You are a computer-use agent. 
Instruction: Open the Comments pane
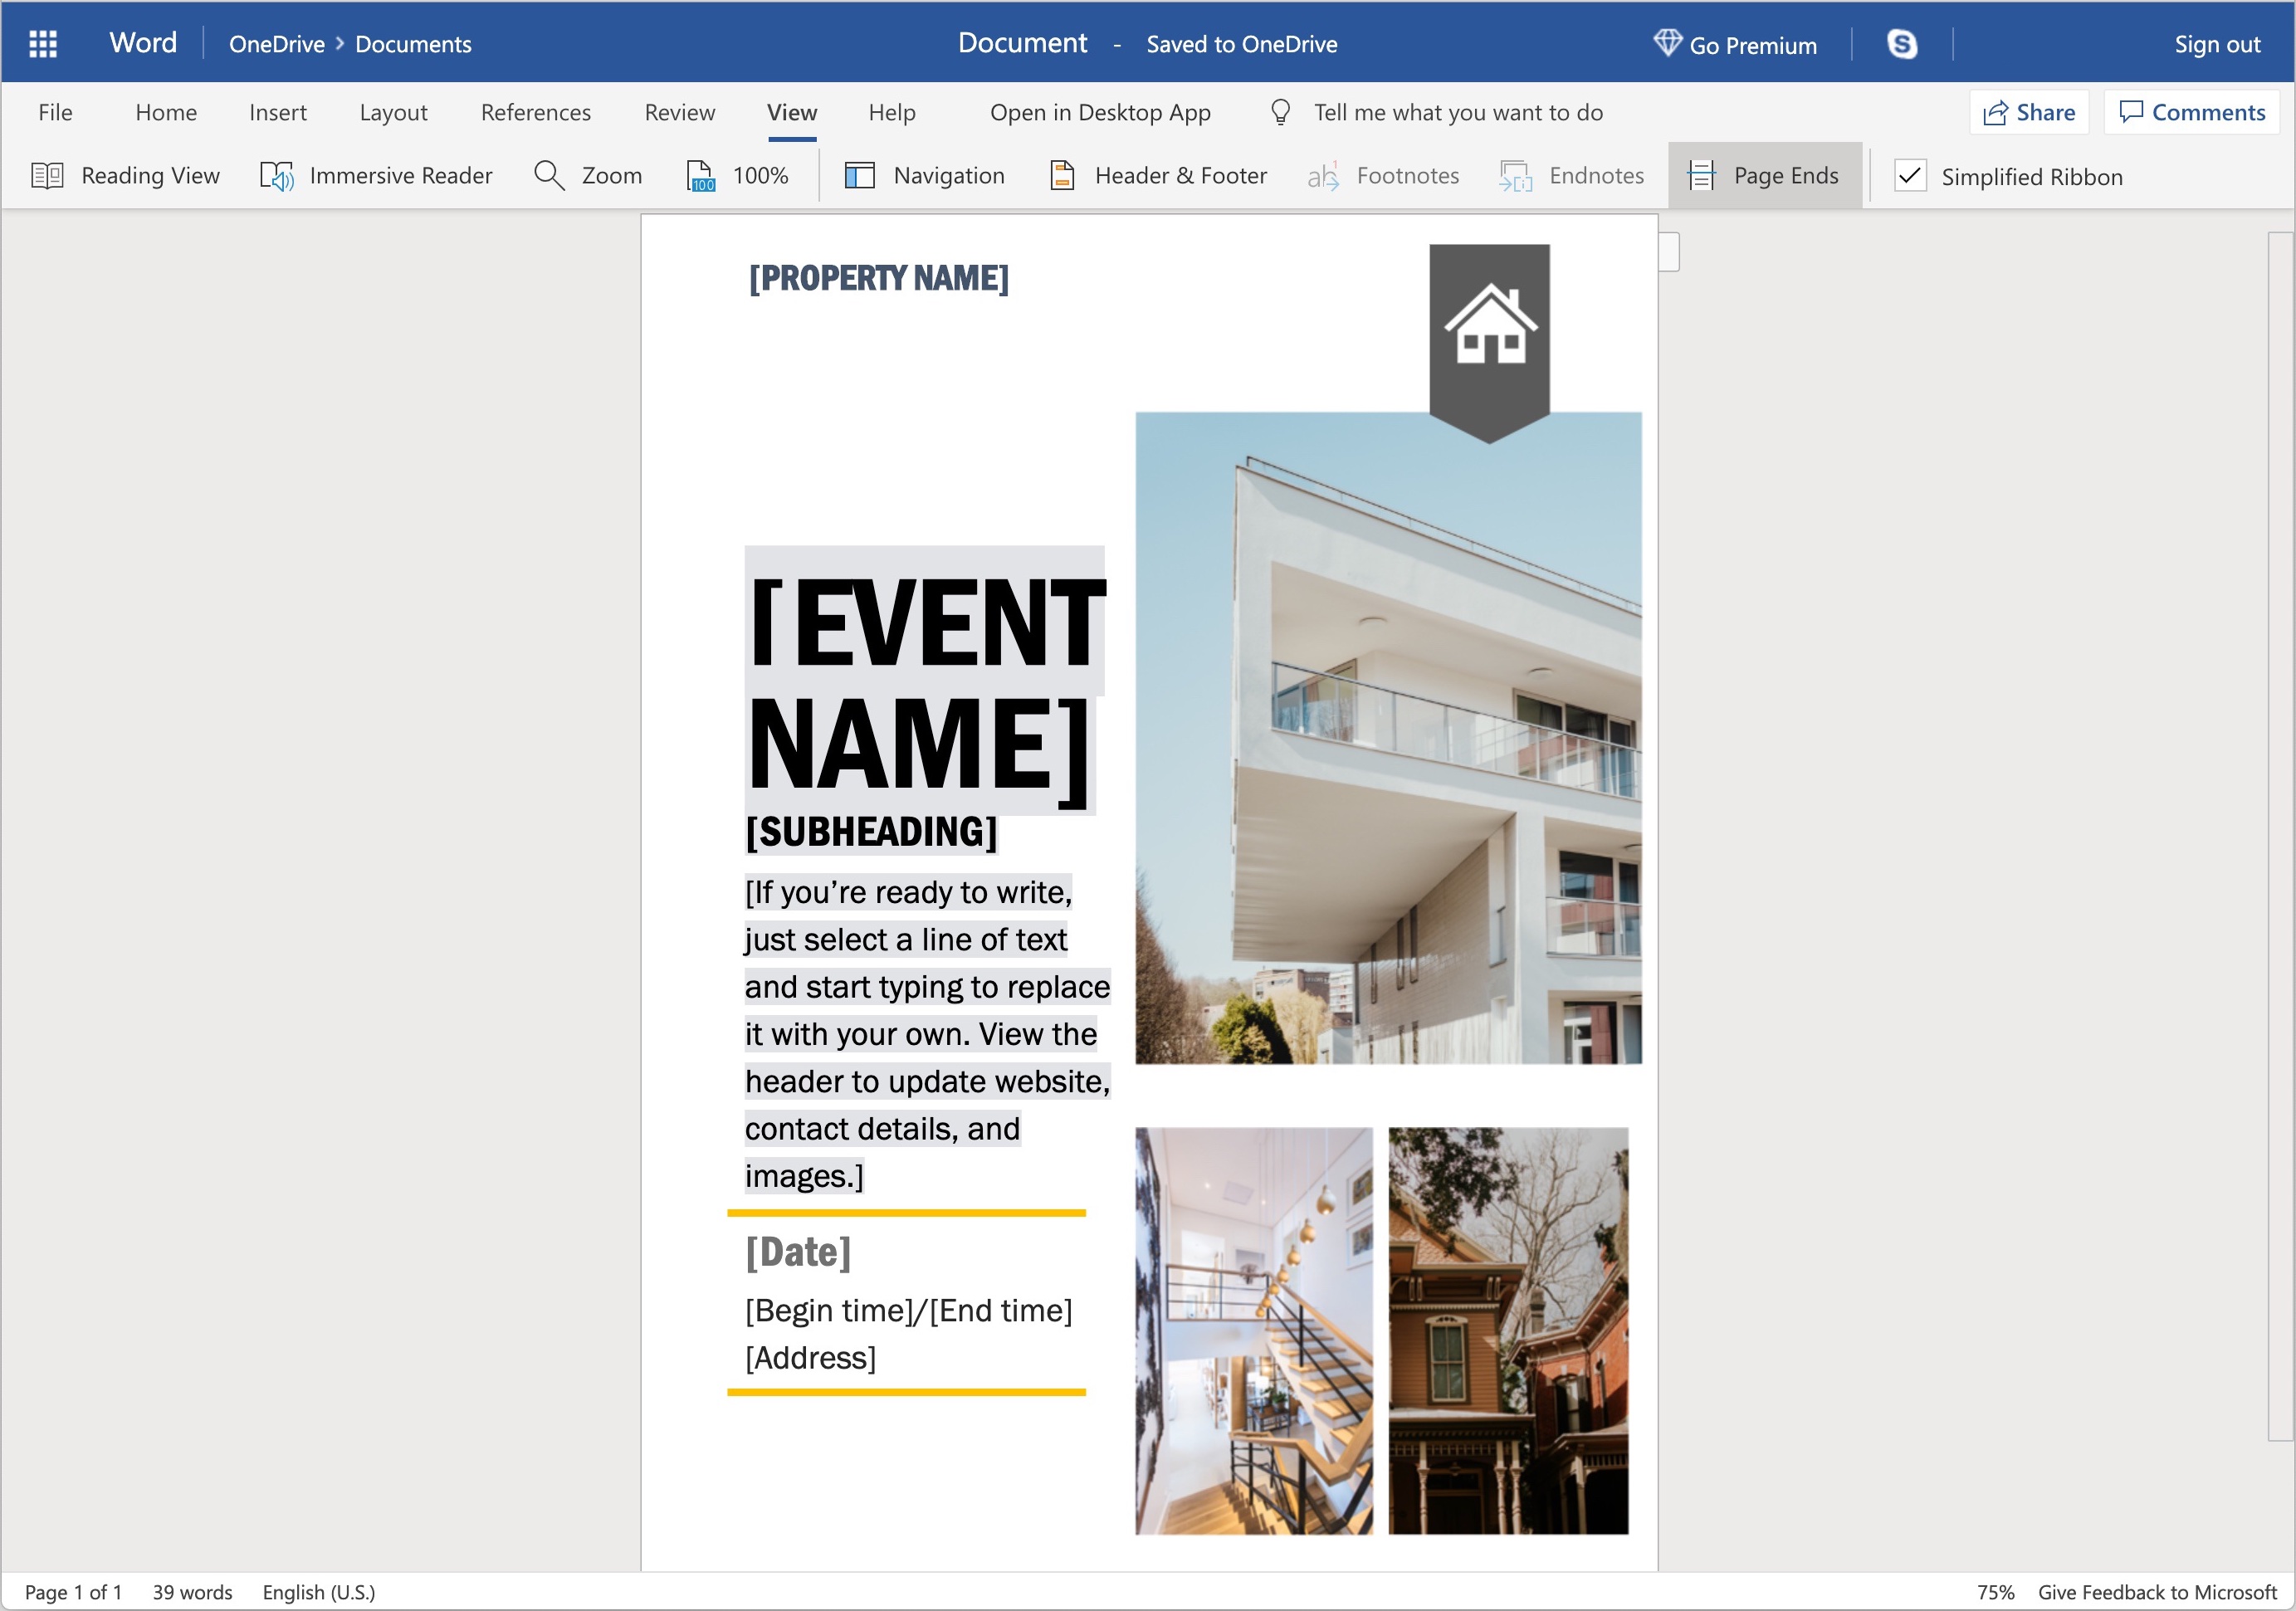pyautogui.click(x=2192, y=112)
